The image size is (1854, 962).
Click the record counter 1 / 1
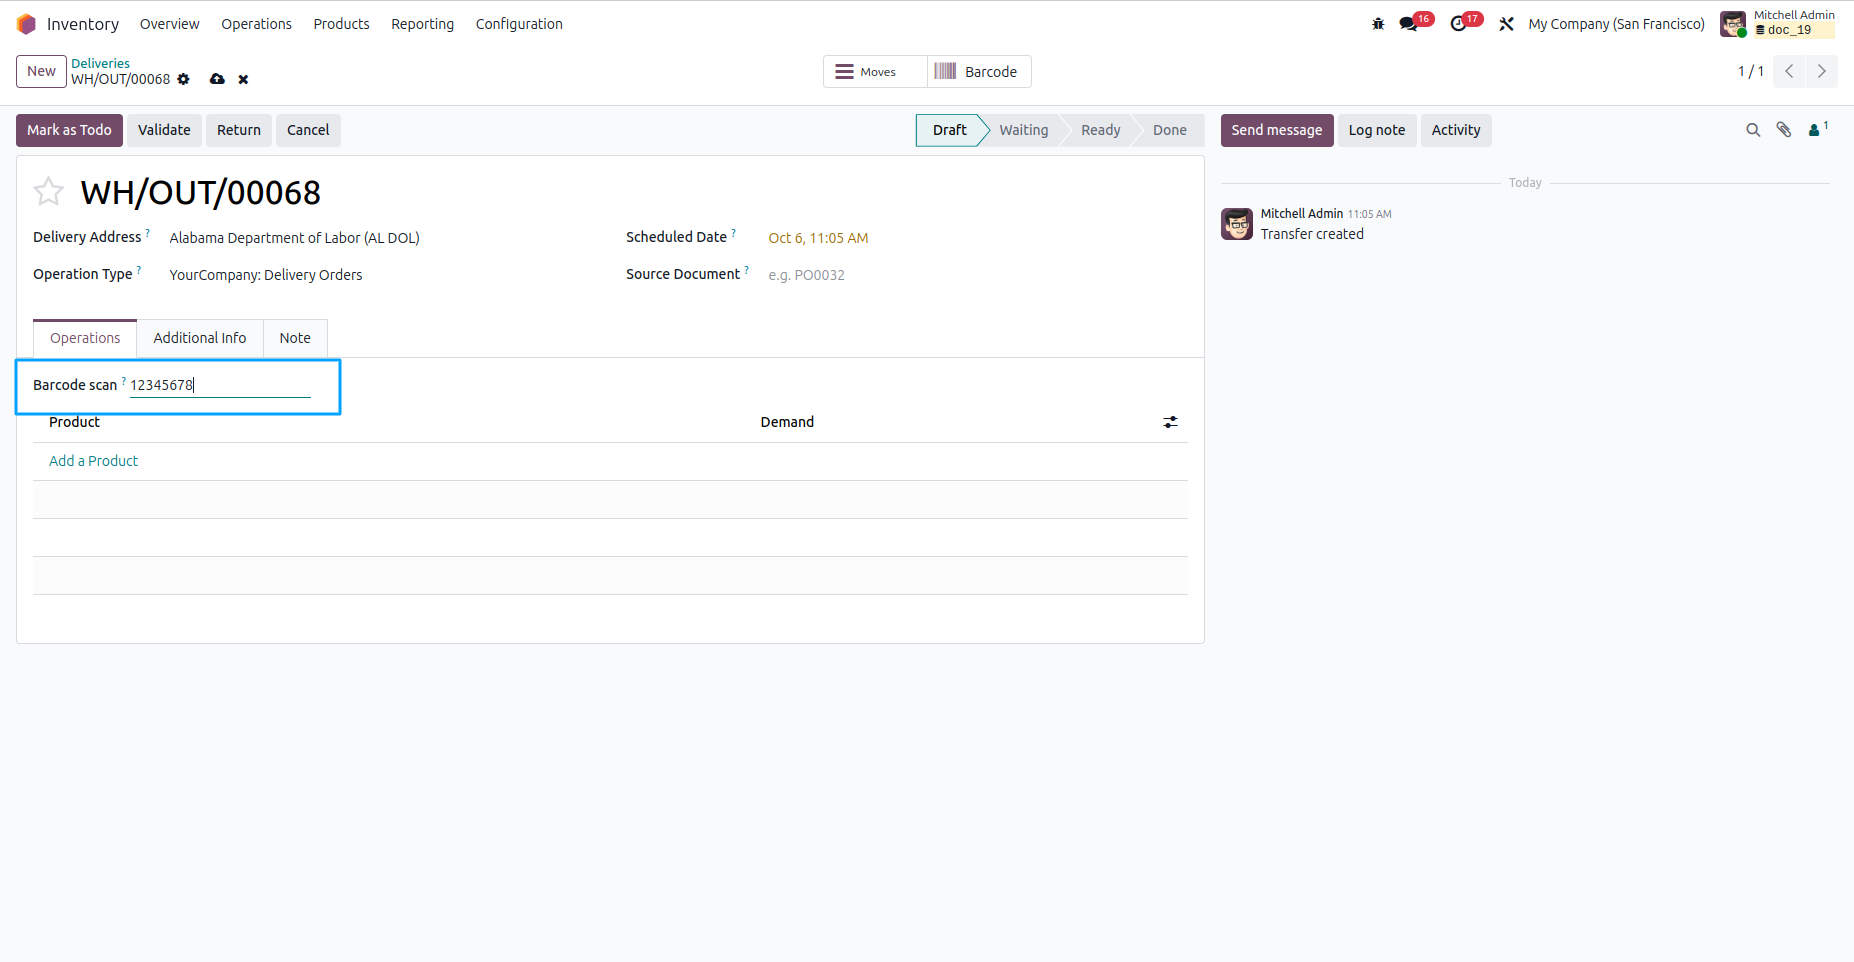[x=1750, y=71]
